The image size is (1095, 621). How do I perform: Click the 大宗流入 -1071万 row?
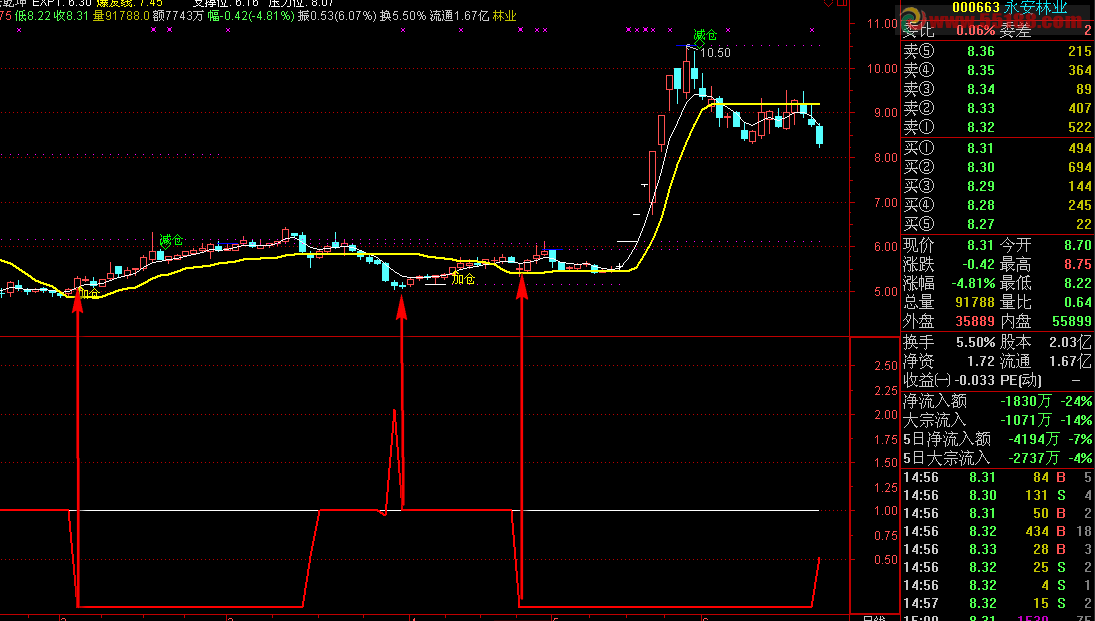[x=997, y=420]
